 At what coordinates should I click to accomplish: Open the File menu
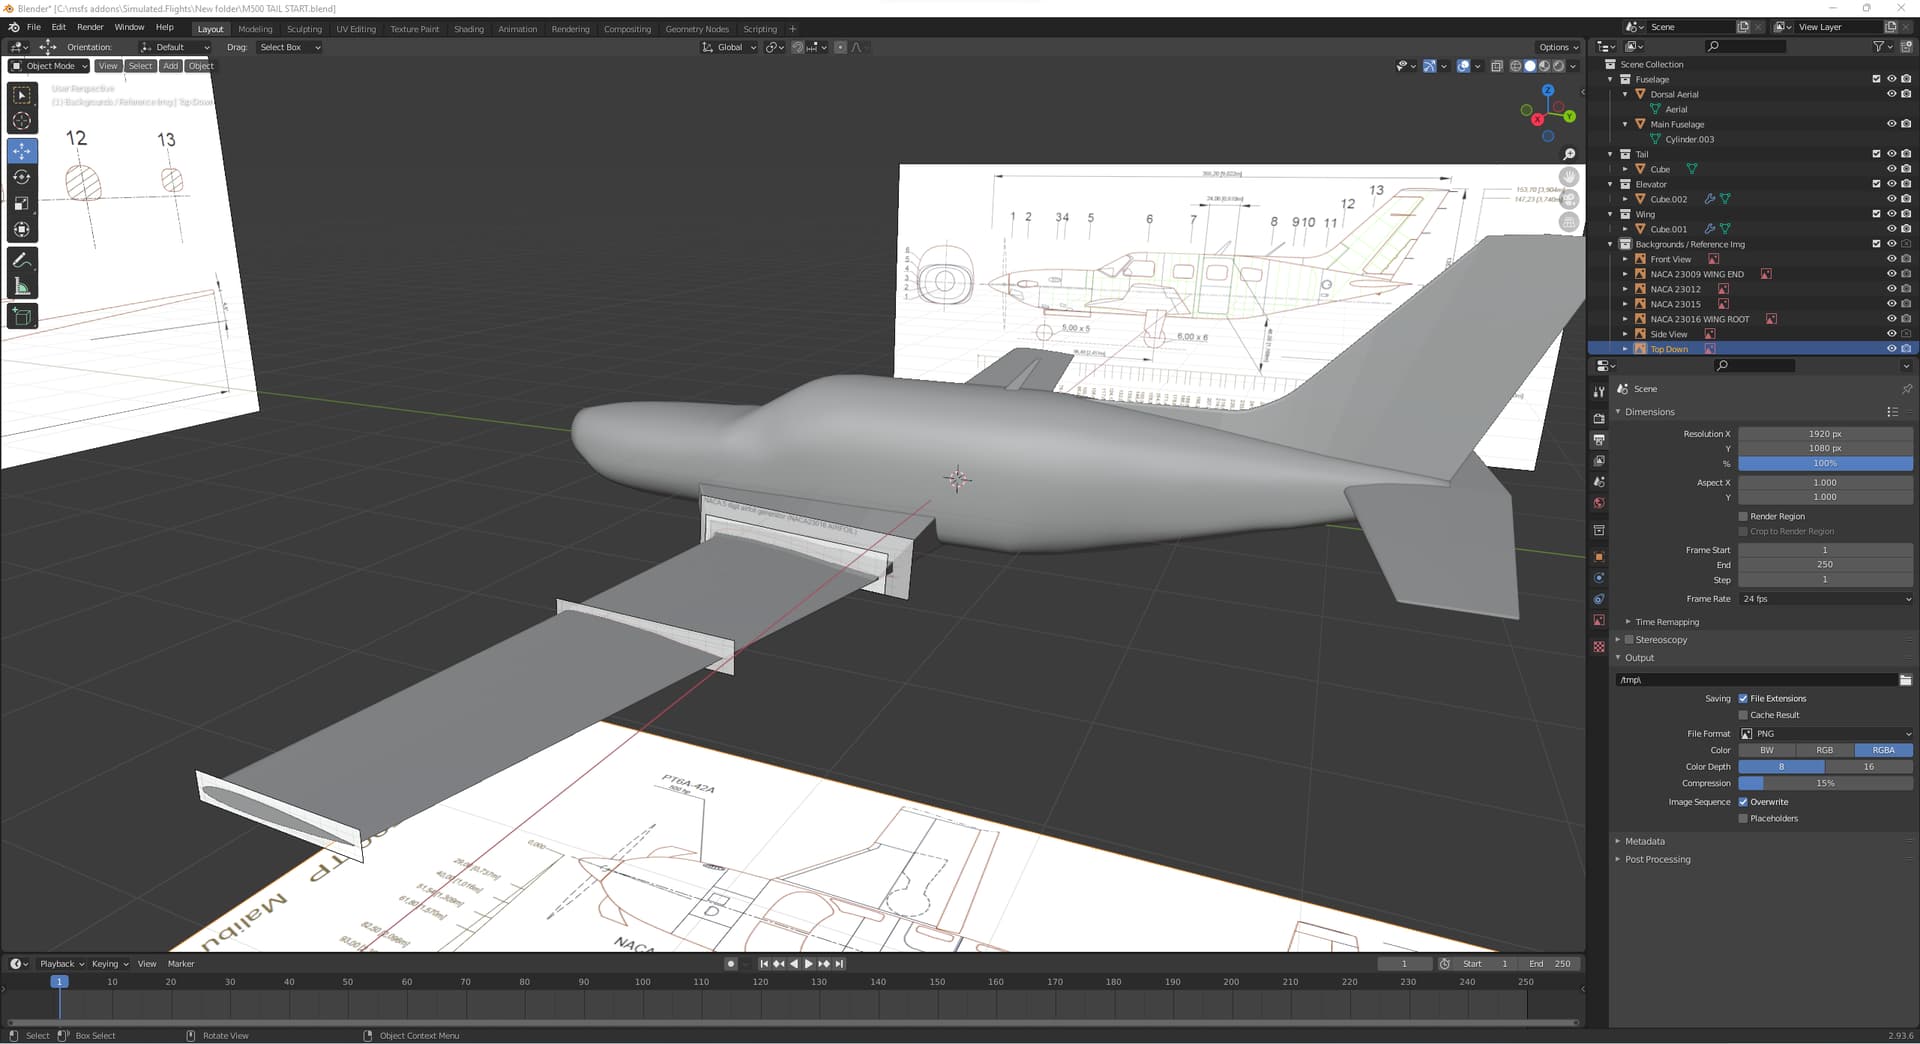34,27
